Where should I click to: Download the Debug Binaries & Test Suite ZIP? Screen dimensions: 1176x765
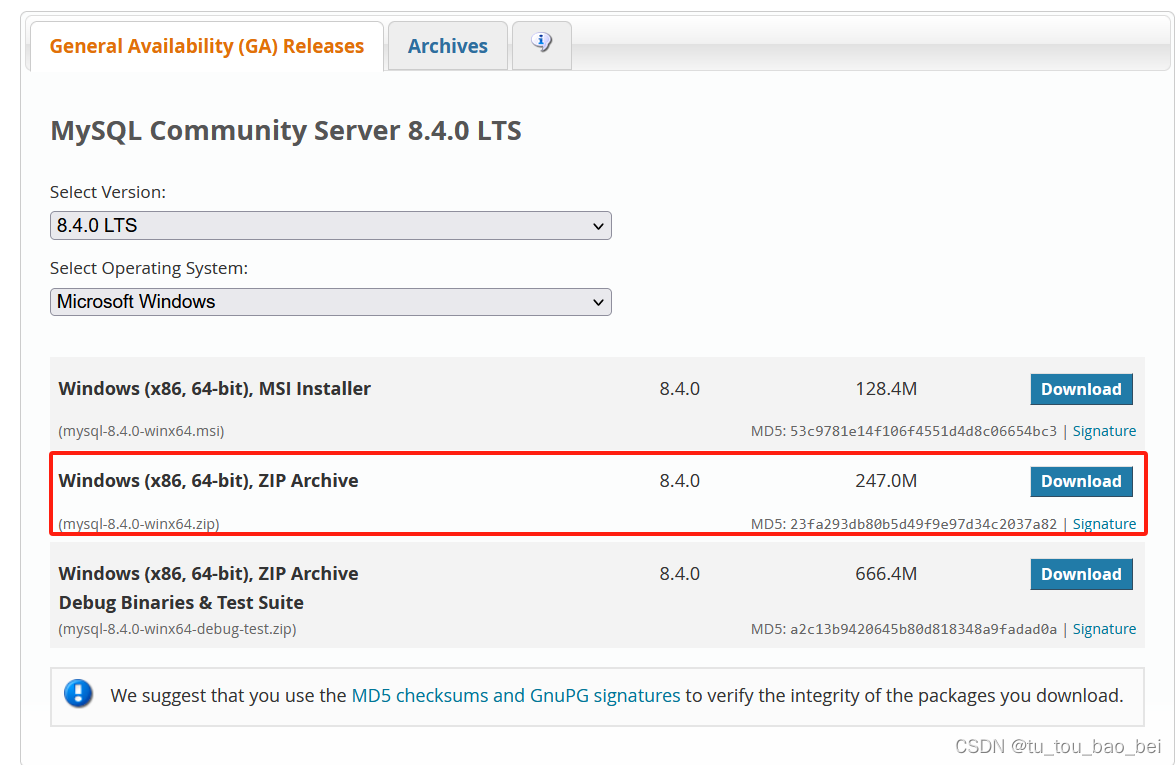tap(1081, 574)
